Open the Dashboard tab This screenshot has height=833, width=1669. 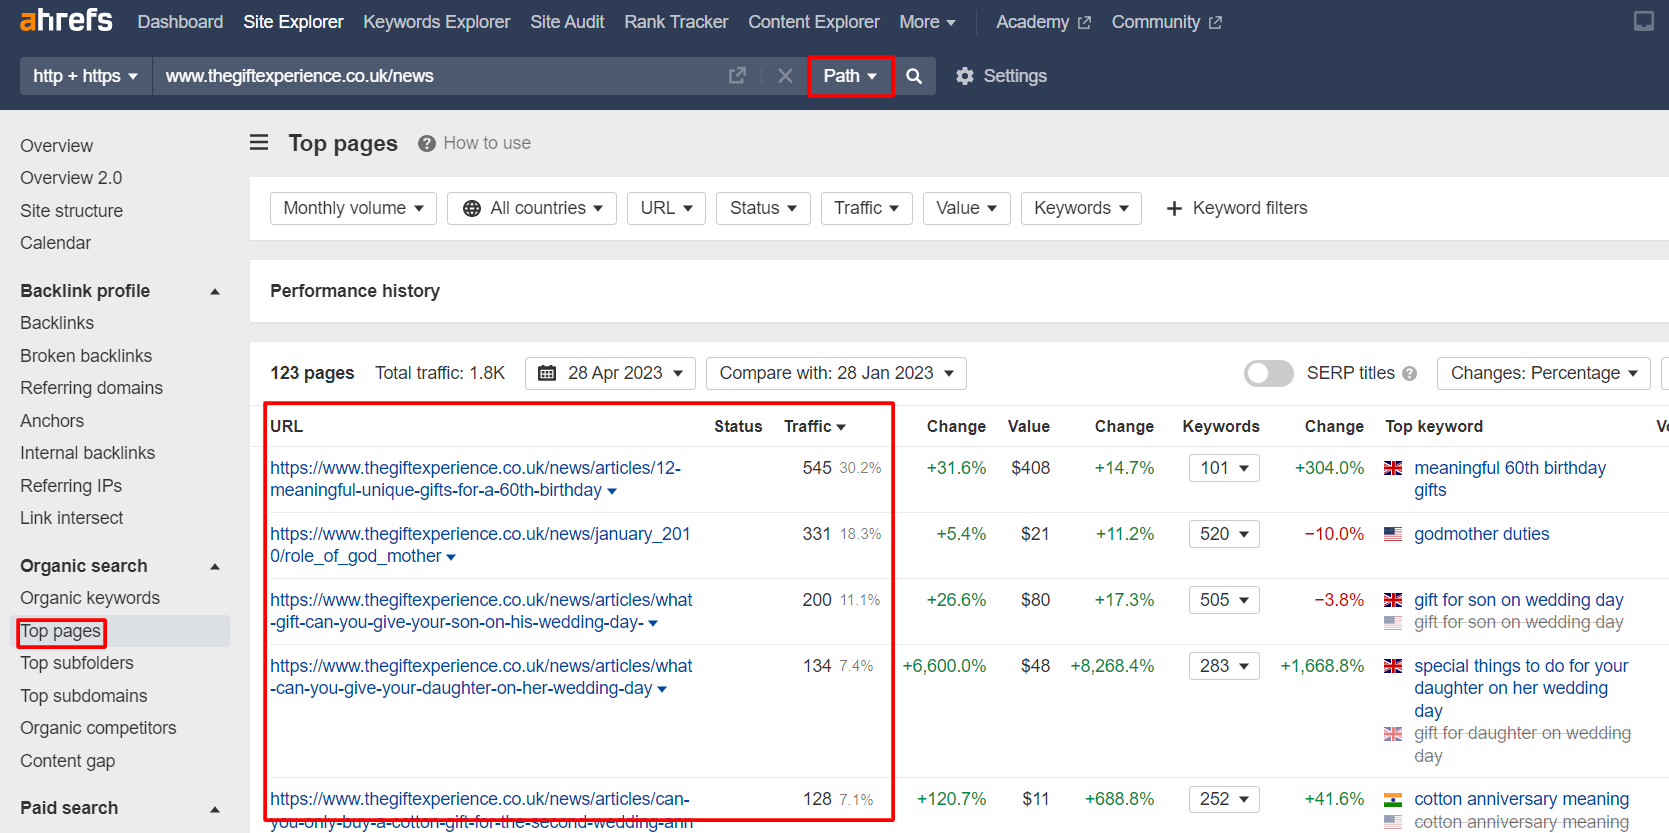pos(180,22)
